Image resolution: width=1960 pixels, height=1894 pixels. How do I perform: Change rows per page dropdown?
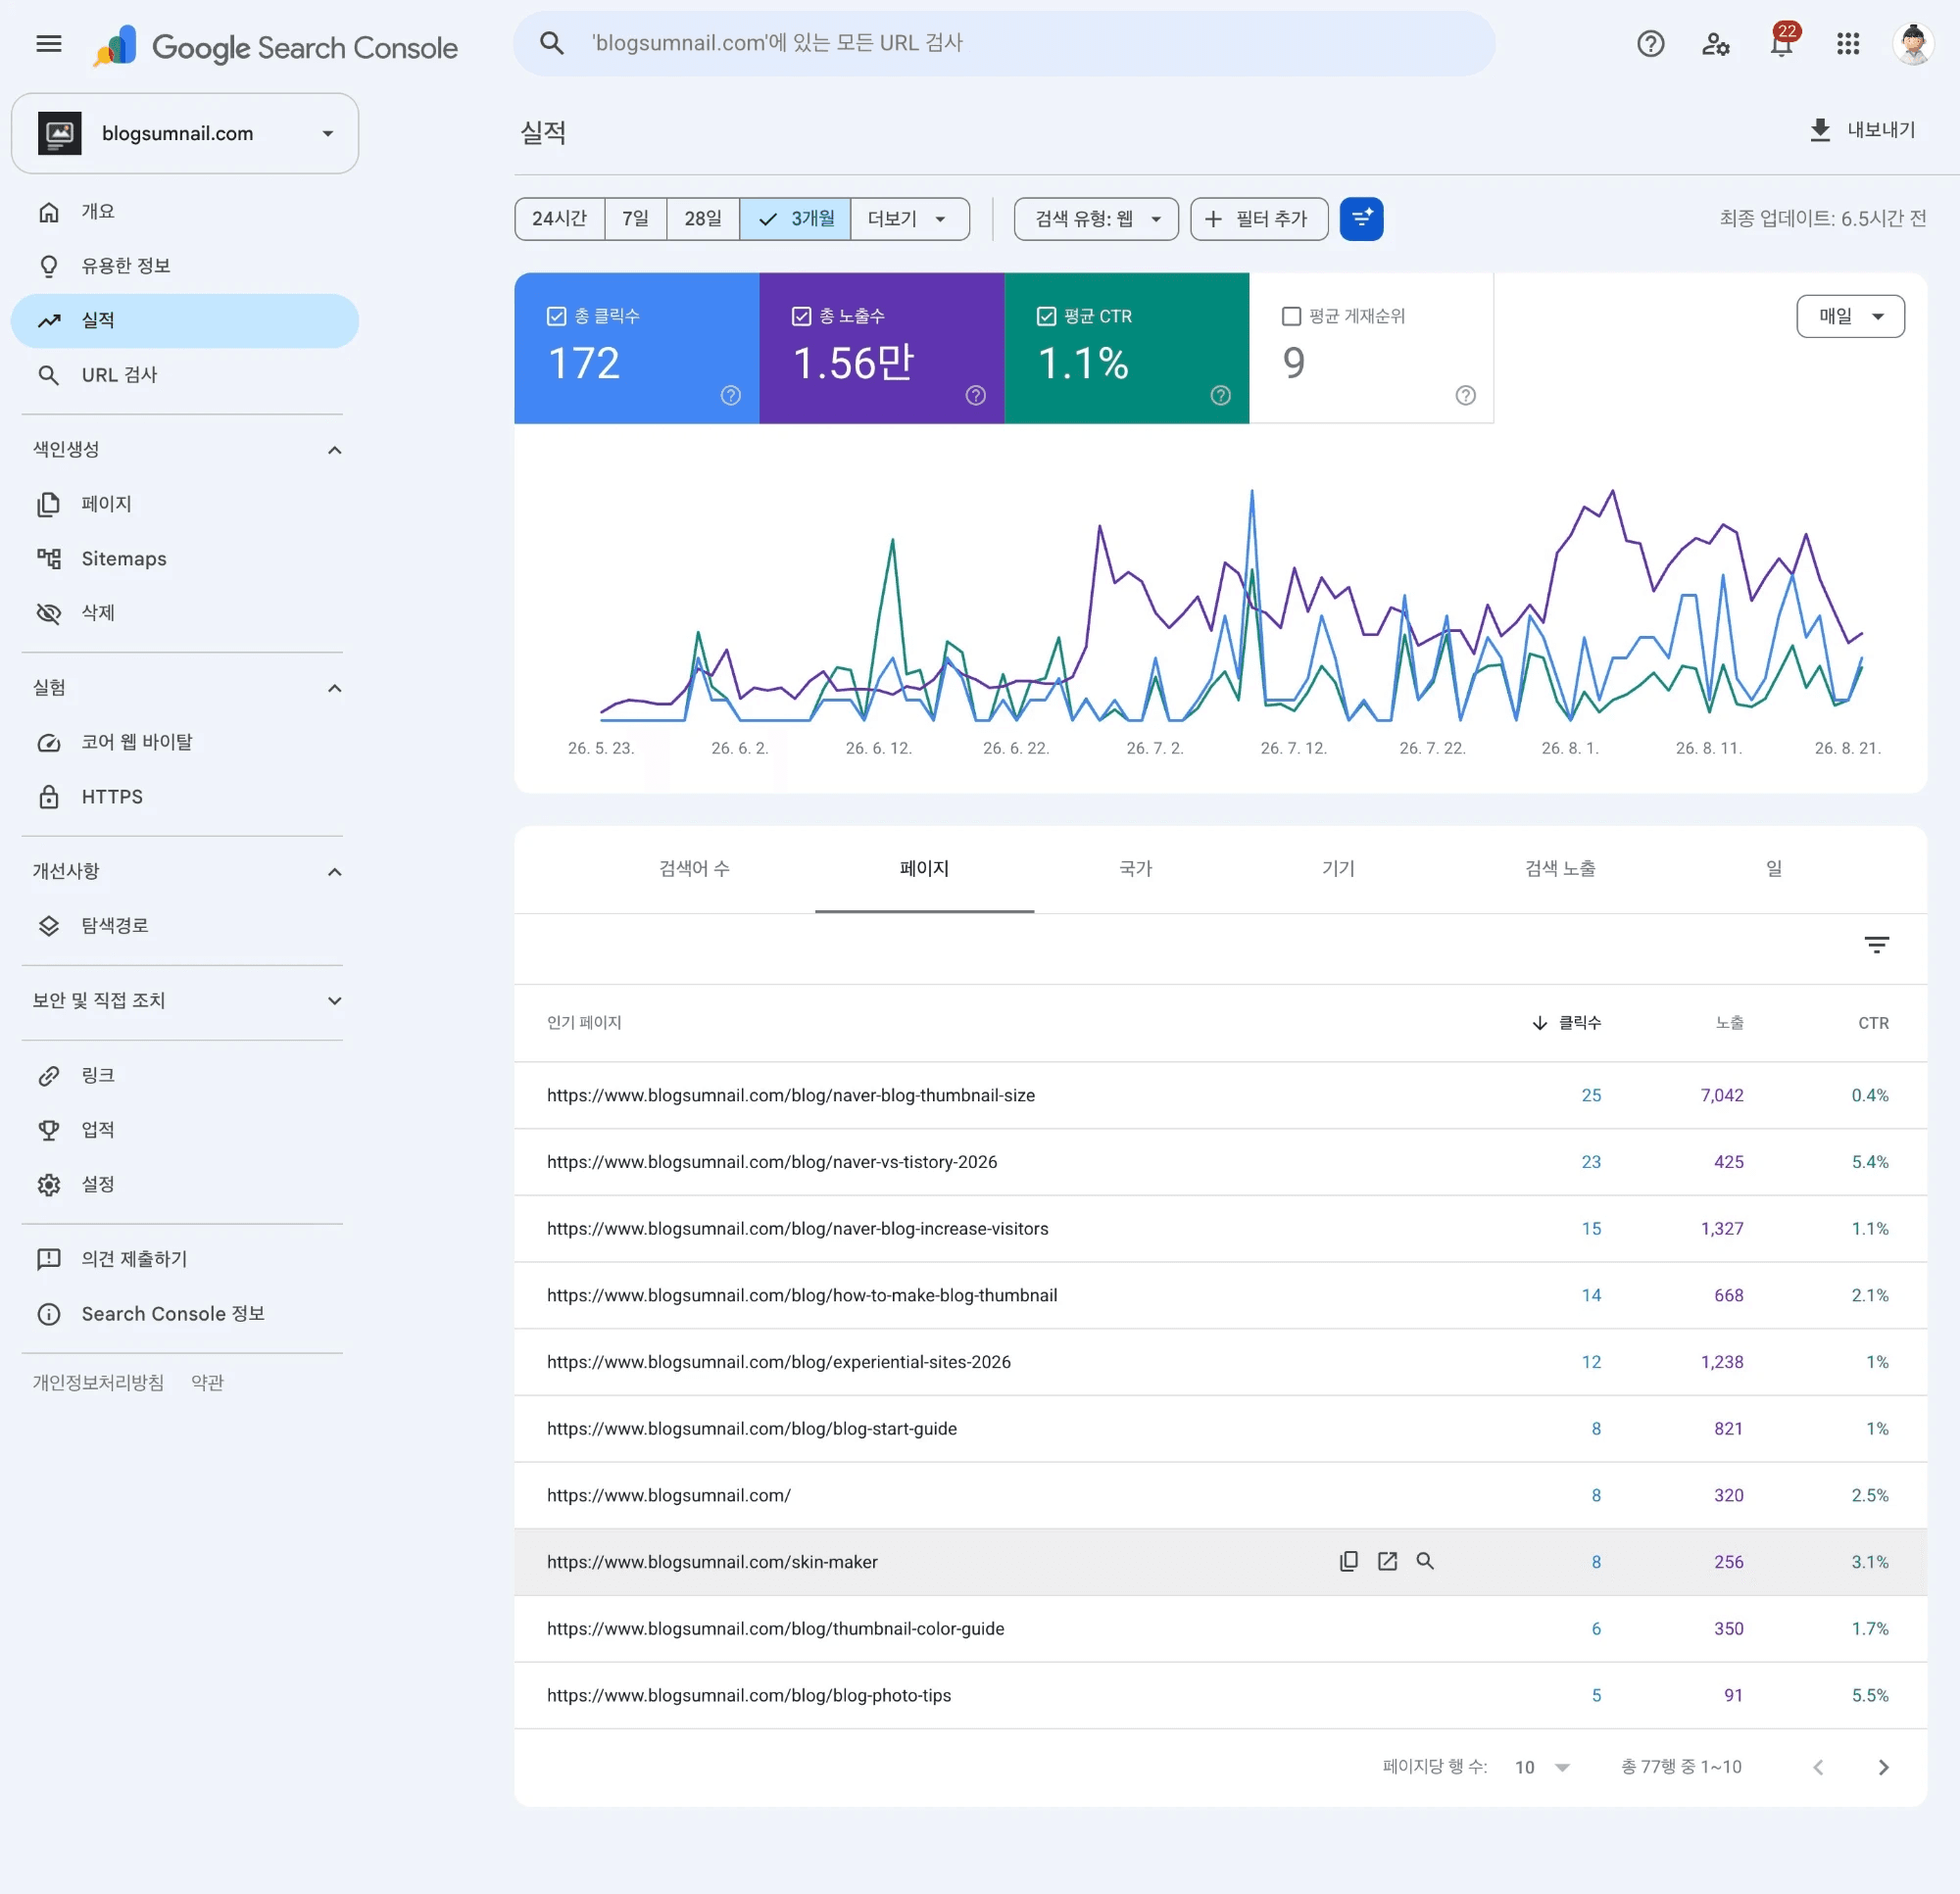pyautogui.click(x=1541, y=1767)
